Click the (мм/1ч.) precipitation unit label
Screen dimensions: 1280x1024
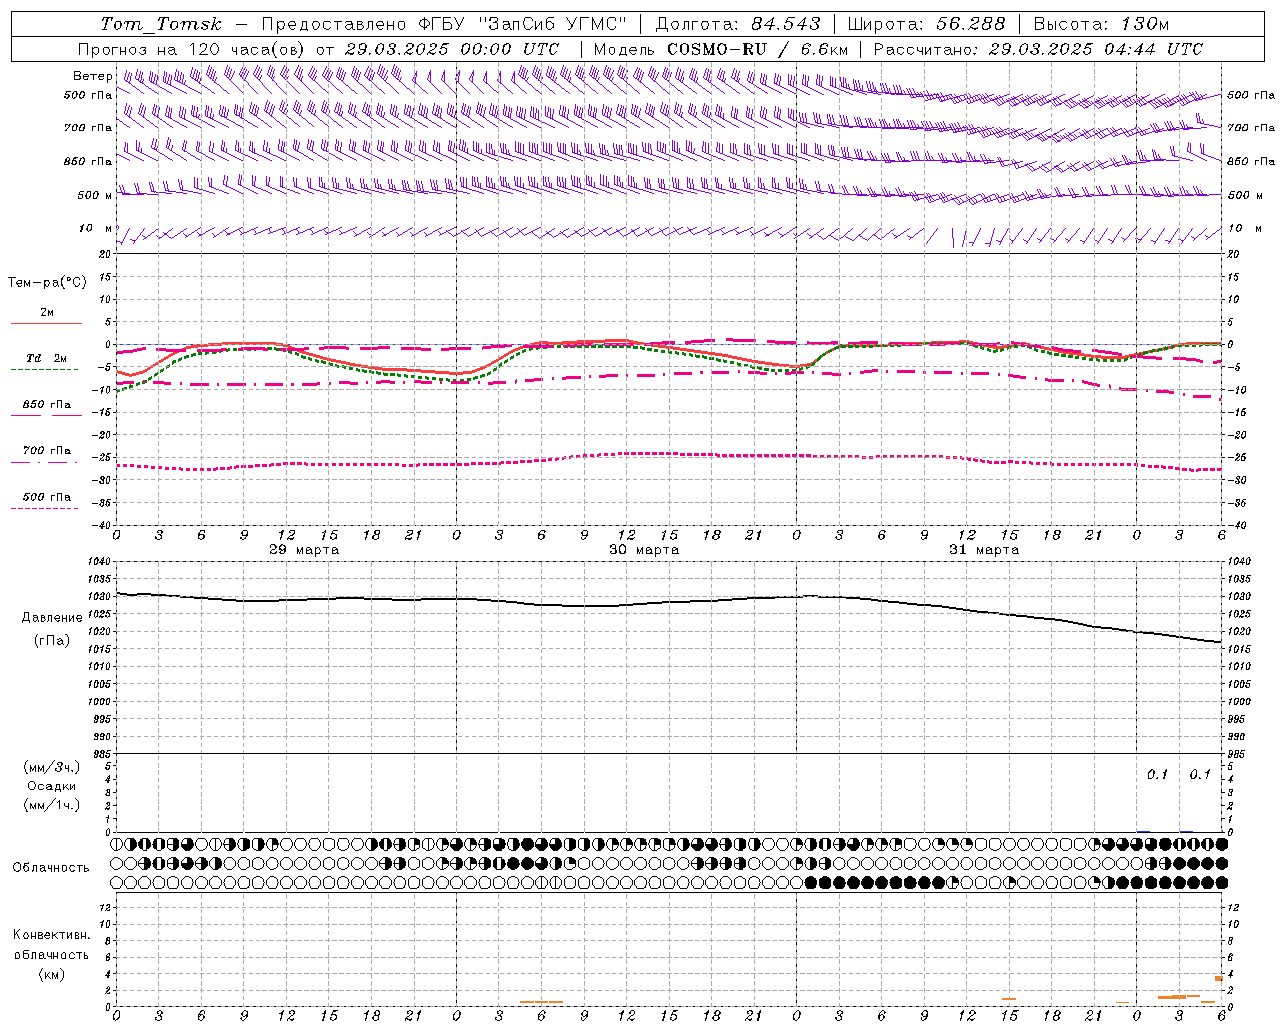point(52,805)
